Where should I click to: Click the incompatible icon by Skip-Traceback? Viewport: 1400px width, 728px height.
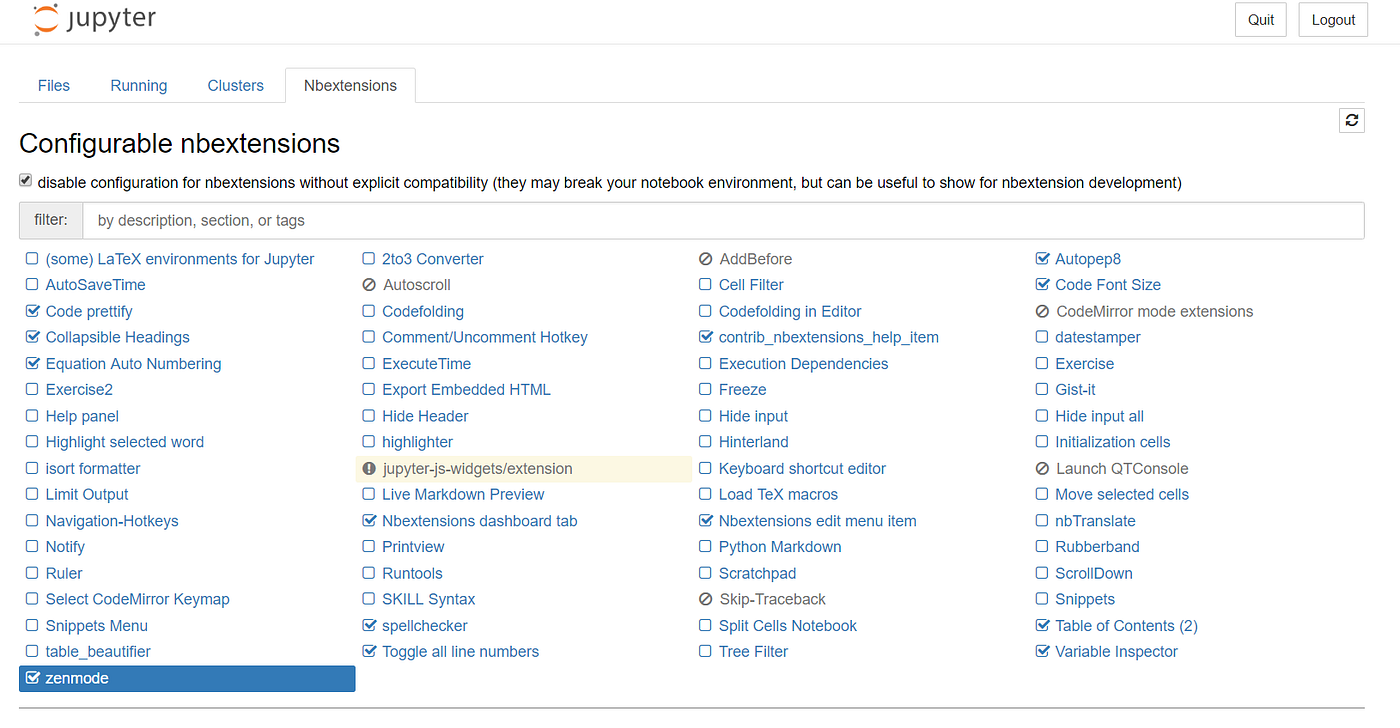(706, 599)
